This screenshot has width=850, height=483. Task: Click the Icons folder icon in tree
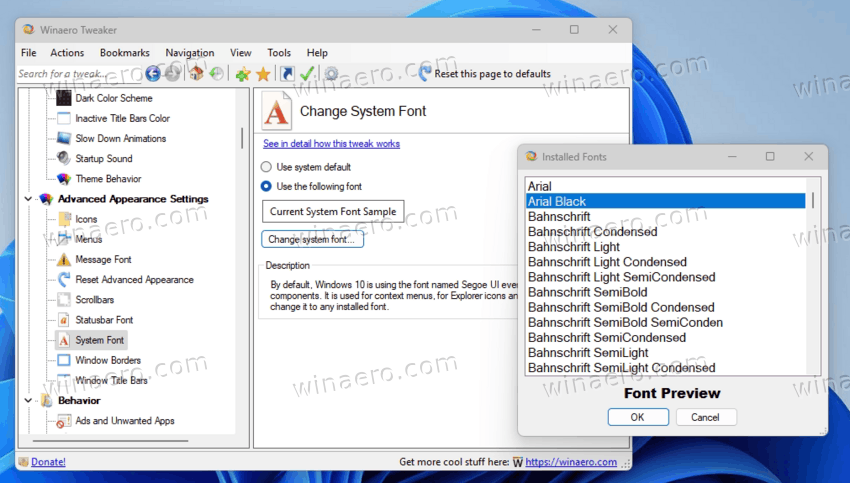click(64, 219)
